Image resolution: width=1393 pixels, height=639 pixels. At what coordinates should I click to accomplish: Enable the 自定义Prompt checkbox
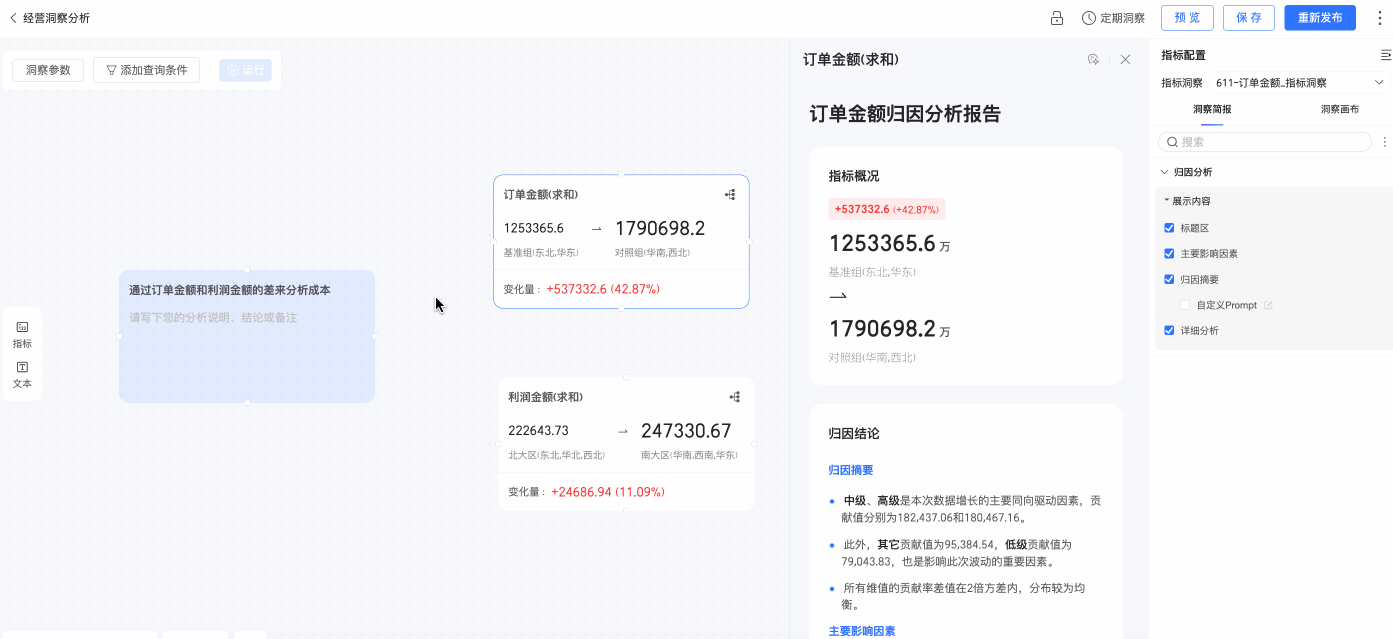pyautogui.click(x=1185, y=305)
